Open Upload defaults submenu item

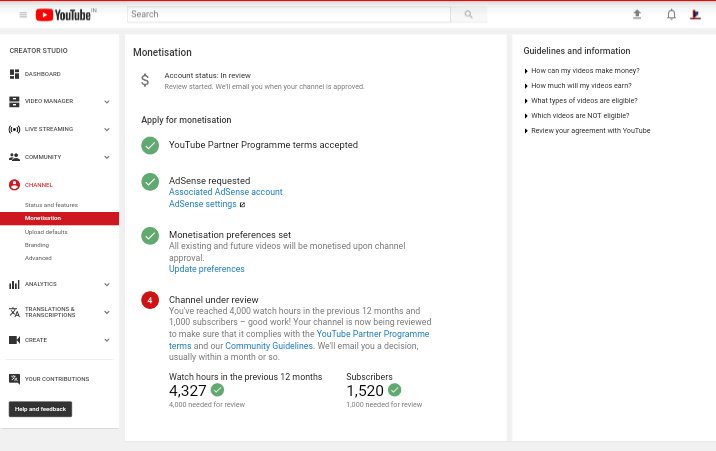pyautogui.click(x=46, y=232)
